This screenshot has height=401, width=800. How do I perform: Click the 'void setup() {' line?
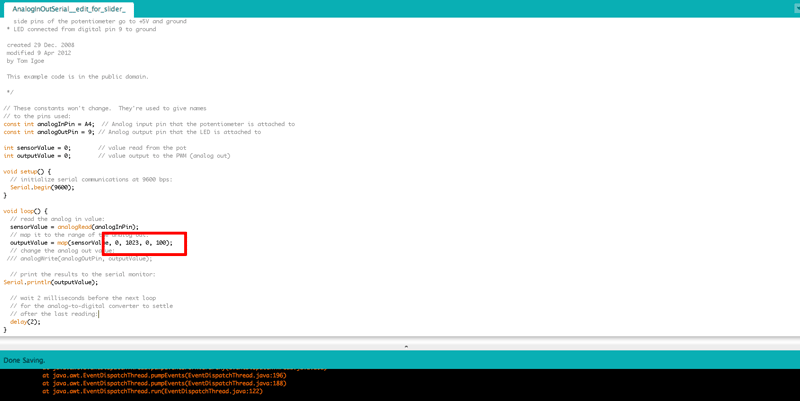(27, 171)
